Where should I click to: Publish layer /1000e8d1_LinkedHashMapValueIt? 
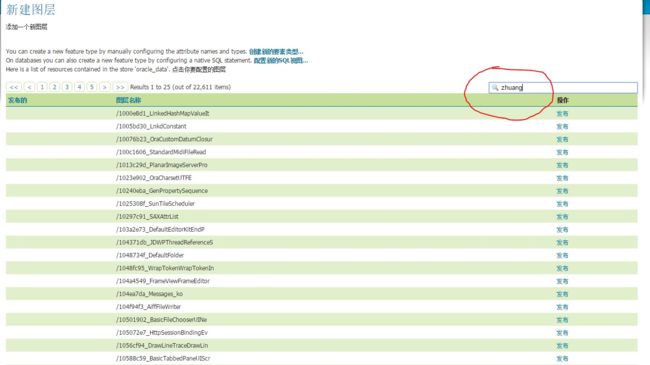[562, 113]
